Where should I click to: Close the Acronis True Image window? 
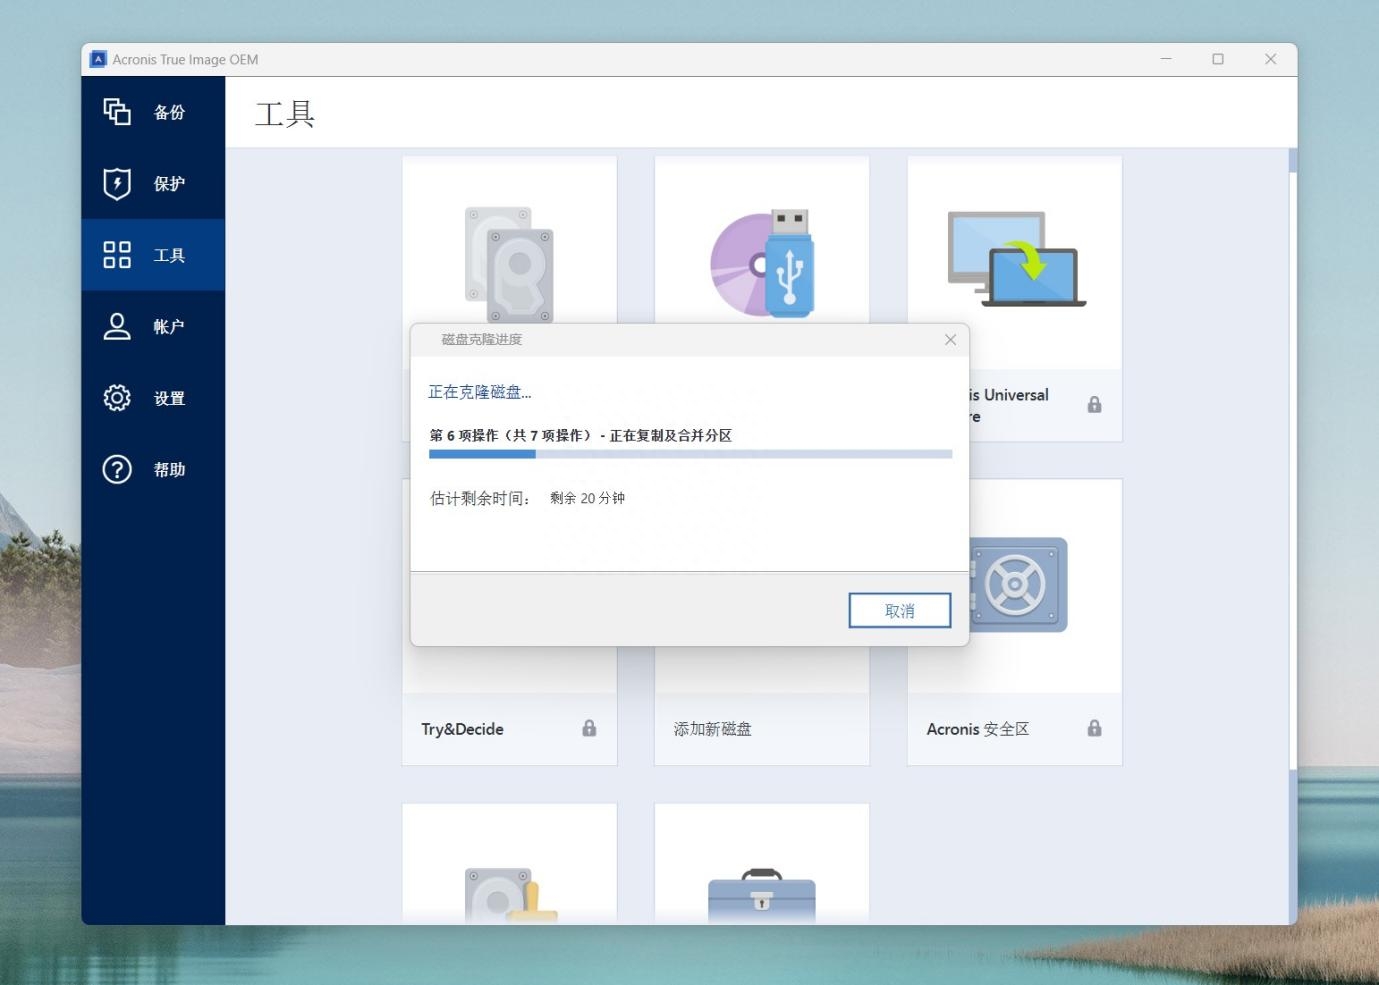coord(1270,59)
